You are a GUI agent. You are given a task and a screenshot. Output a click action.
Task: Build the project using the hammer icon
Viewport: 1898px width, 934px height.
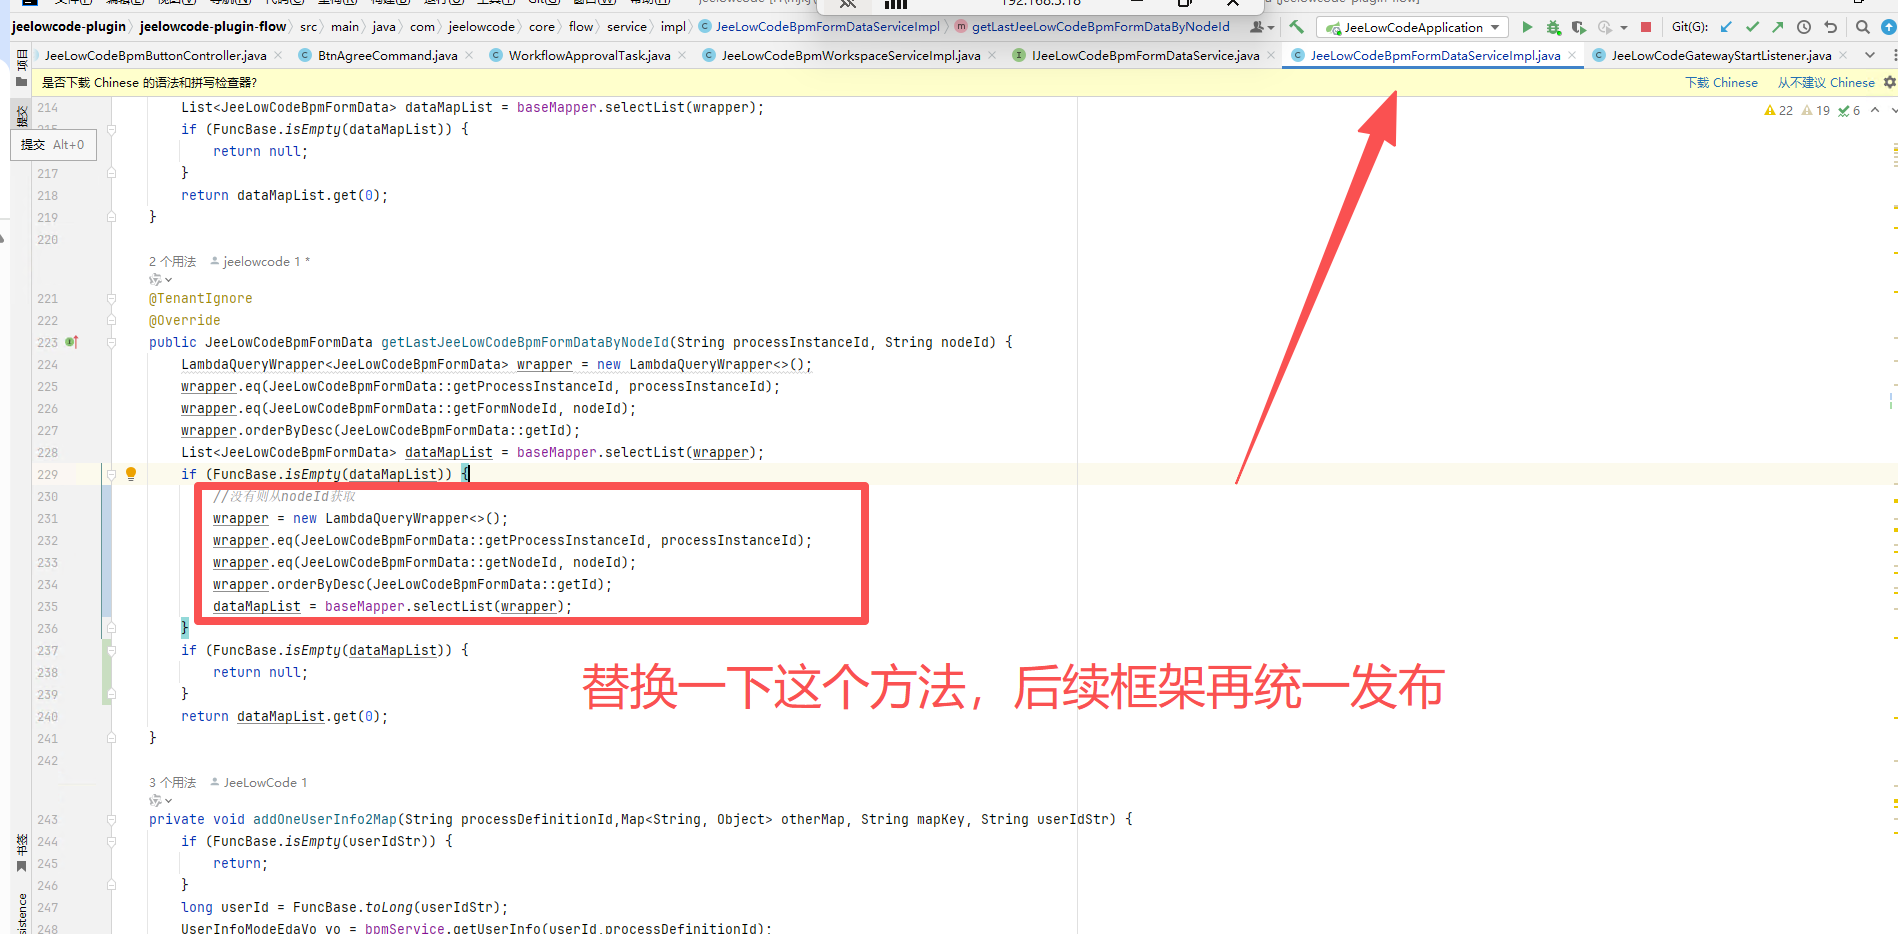(x=1296, y=27)
